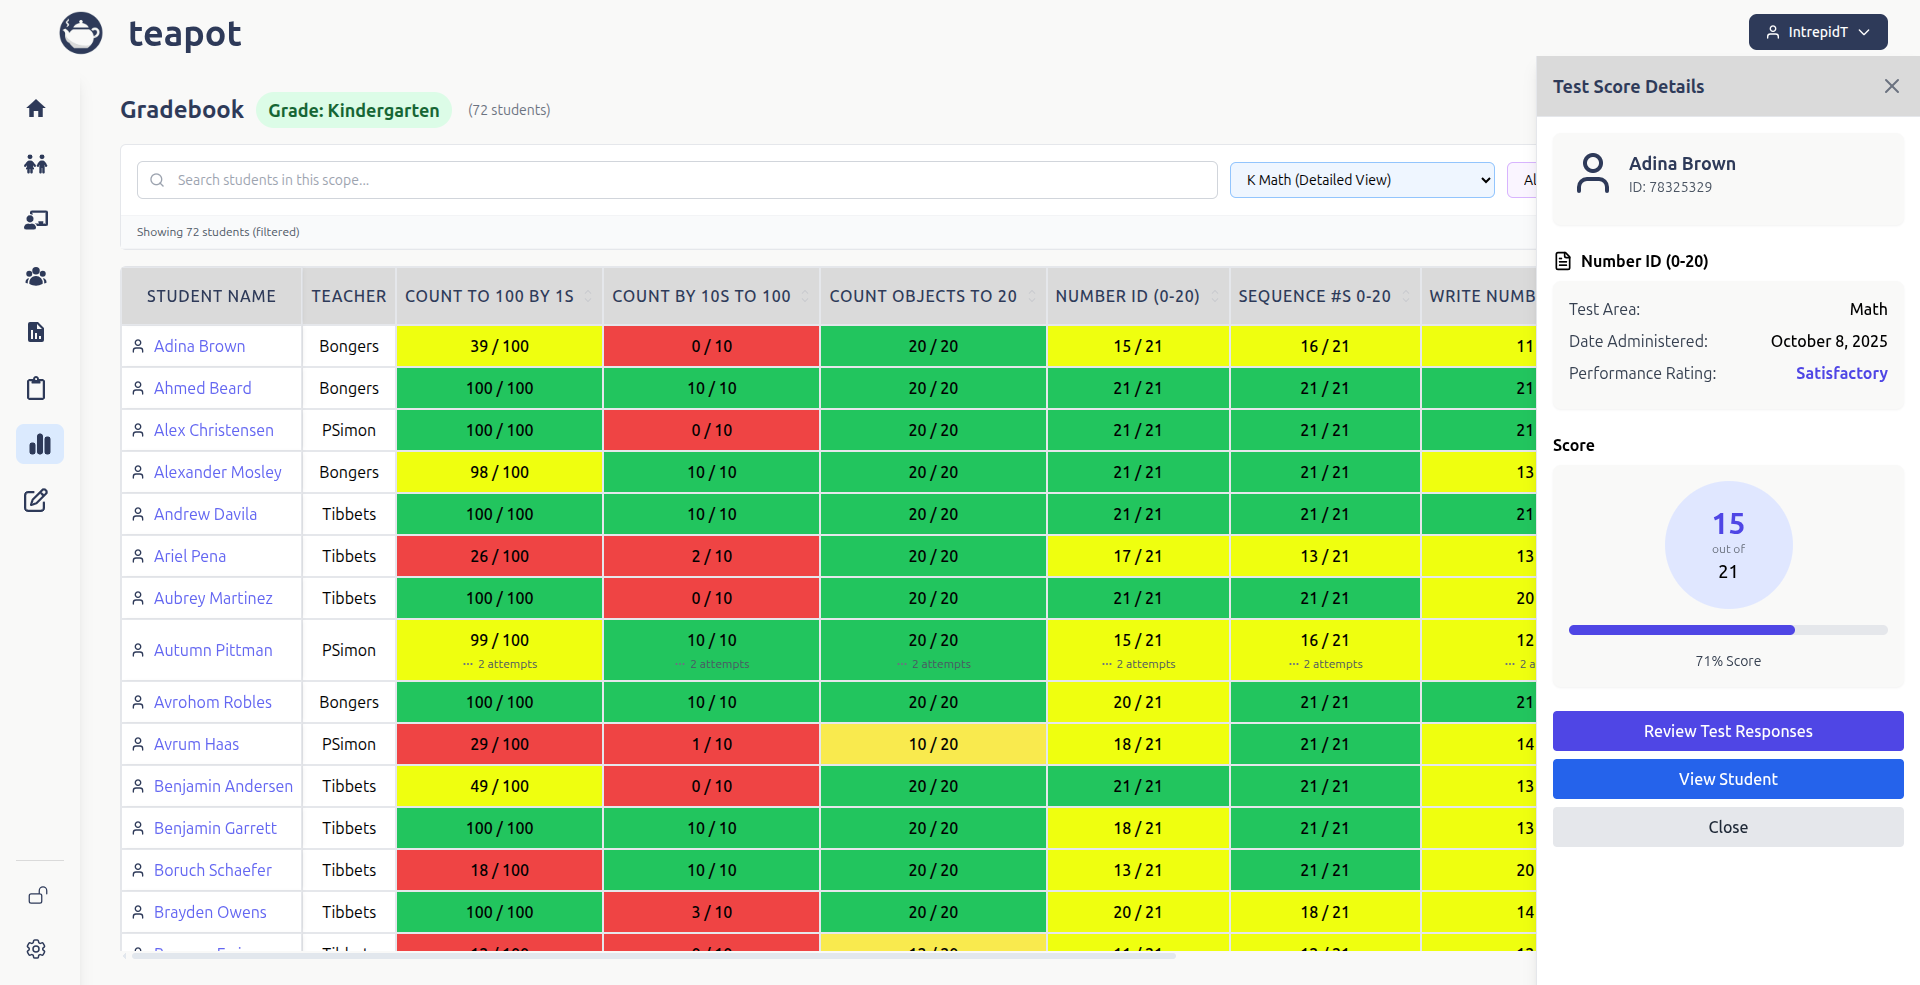Open Adina Brown's student record link
1920x985 pixels.
(x=198, y=345)
